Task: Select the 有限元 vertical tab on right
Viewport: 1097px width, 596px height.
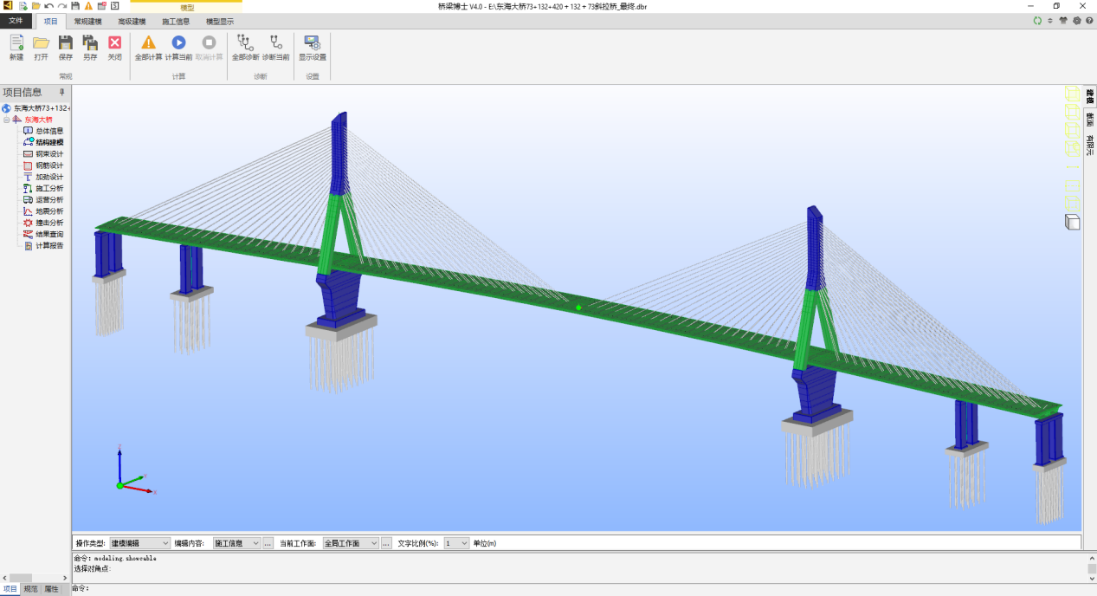Action: pos(1090,145)
